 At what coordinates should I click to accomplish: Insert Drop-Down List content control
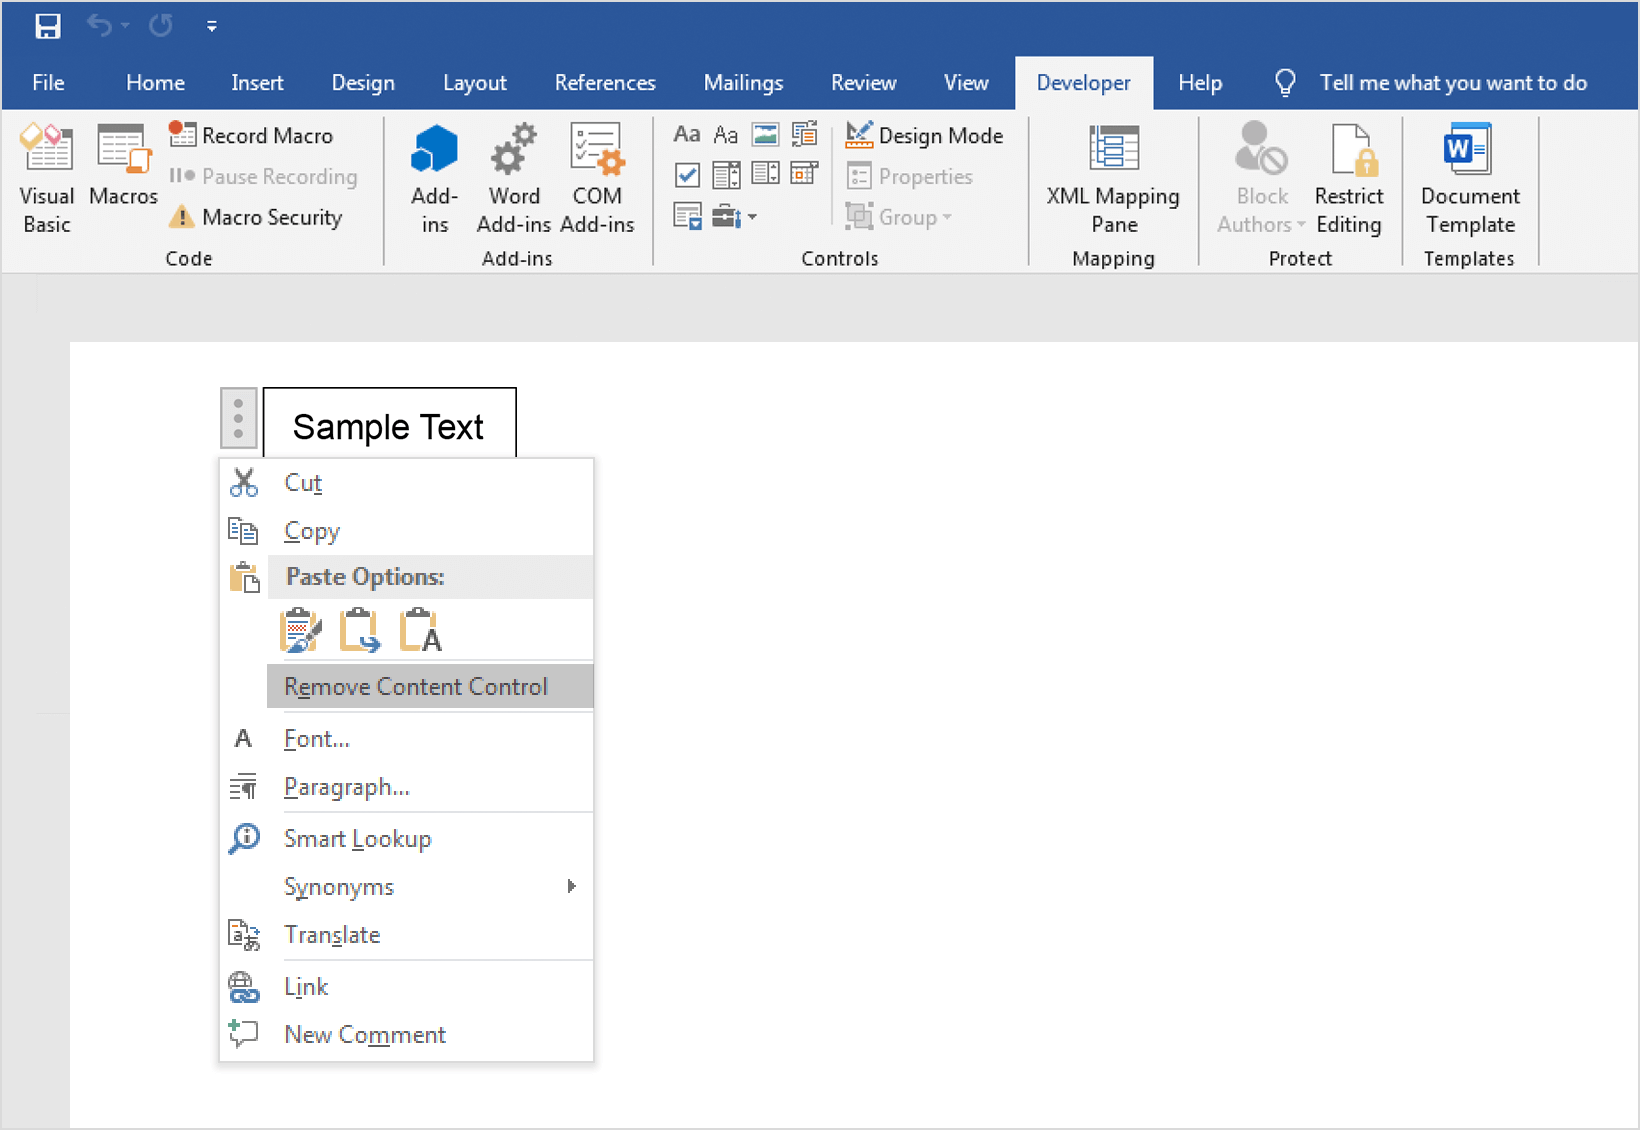coord(766,174)
